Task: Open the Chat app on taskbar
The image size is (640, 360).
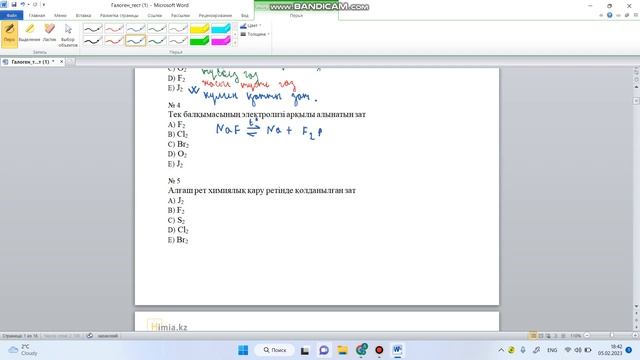Action: [x=324, y=350]
